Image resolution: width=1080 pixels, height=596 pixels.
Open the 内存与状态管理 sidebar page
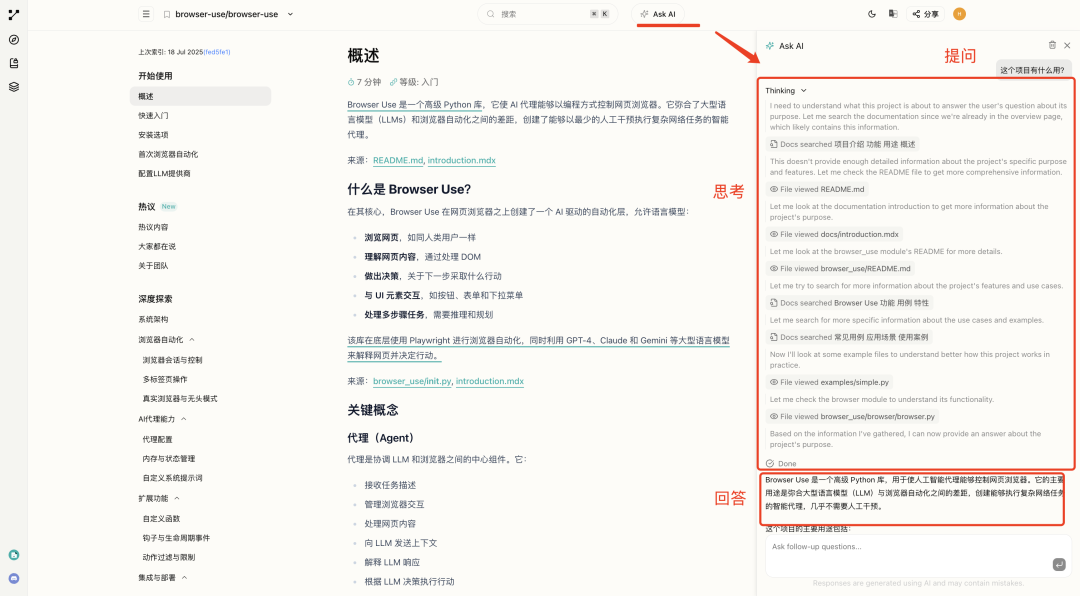click(169, 459)
